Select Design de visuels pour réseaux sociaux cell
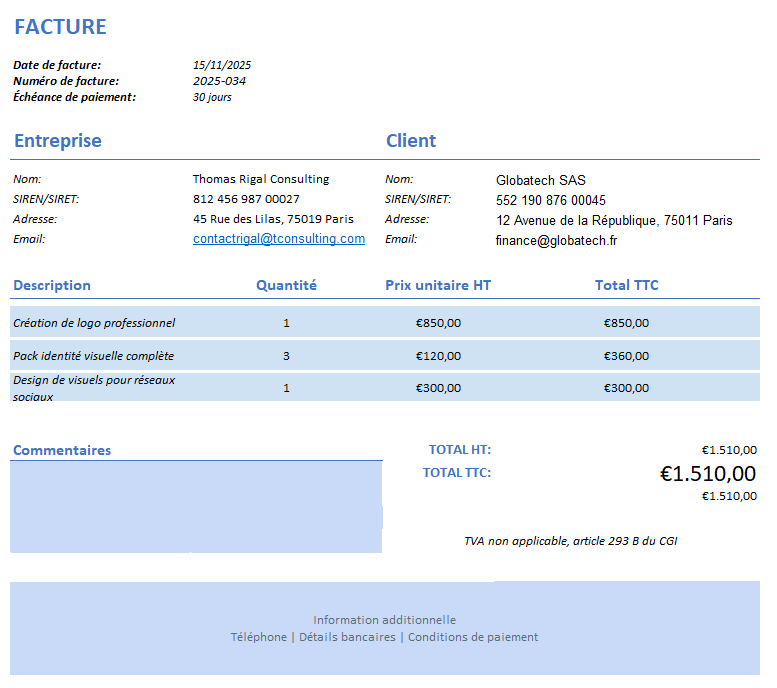Viewport: 777px width, 688px height. pos(94,388)
